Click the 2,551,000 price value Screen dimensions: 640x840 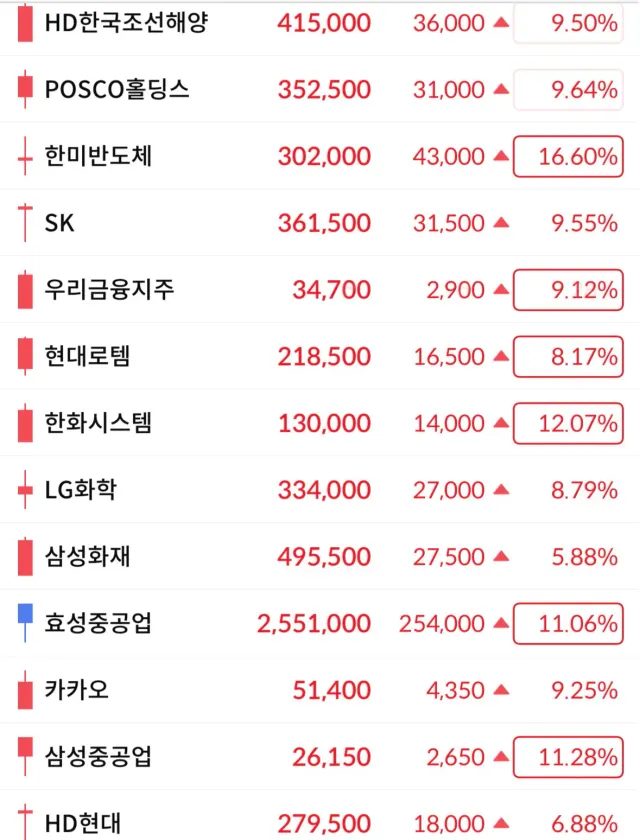coord(314,624)
